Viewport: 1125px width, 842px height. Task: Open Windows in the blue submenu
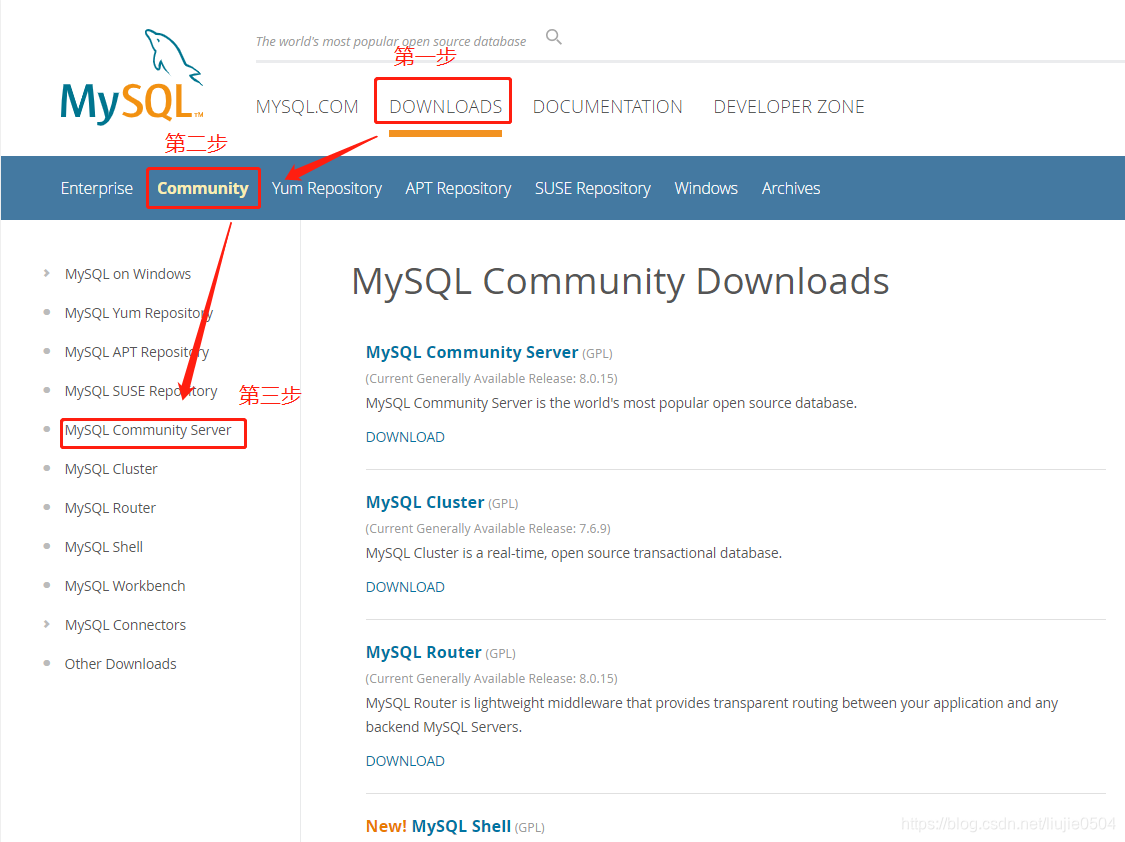(706, 189)
